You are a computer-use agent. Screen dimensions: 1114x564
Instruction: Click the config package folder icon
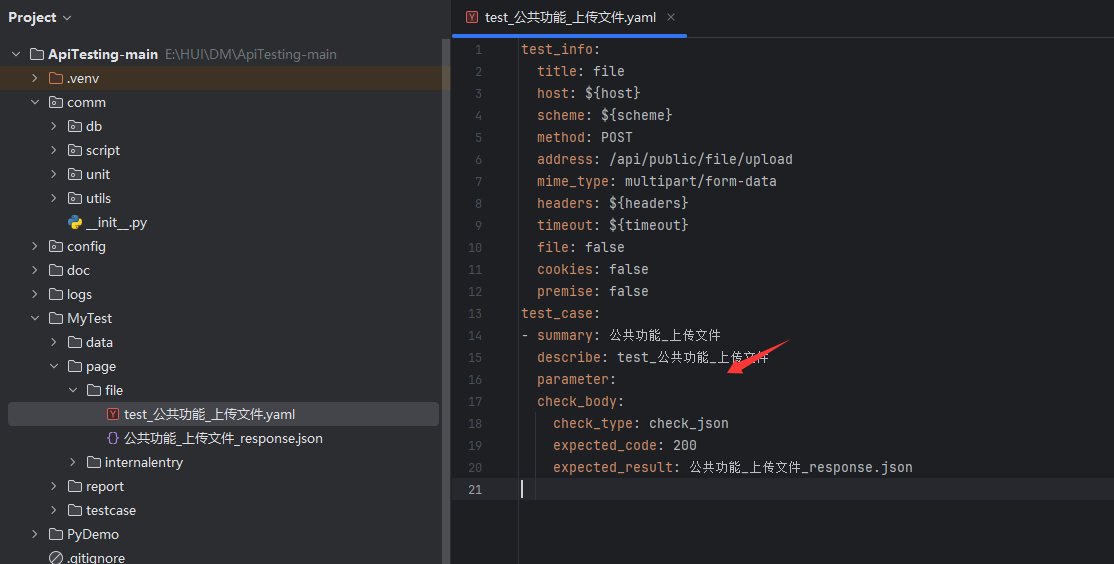55,246
